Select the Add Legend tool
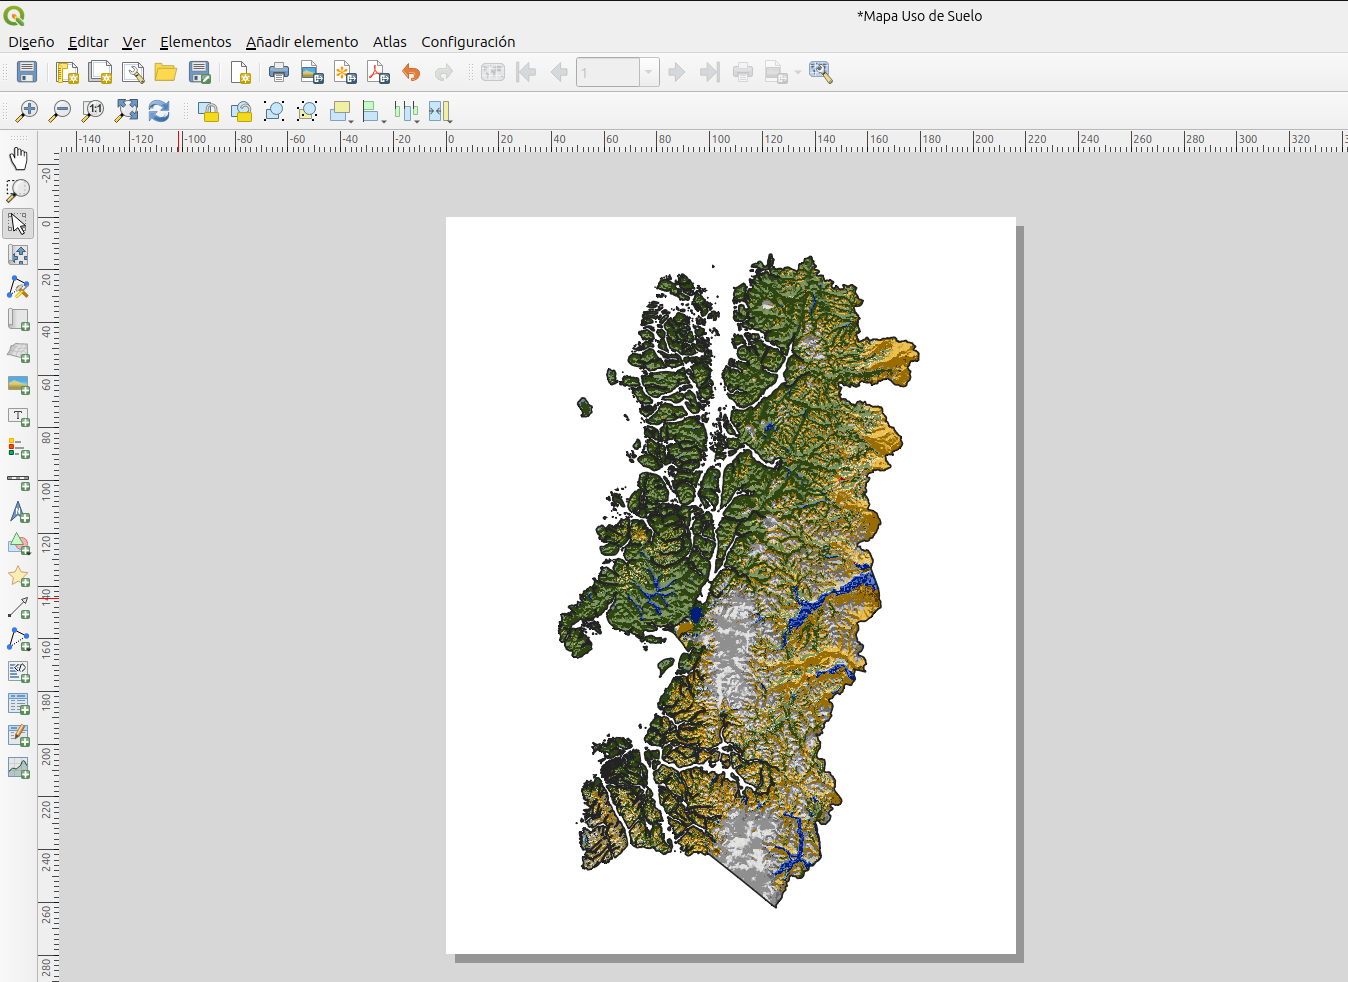This screenshot has height=982, width=1348. click(x=18, y=448)
